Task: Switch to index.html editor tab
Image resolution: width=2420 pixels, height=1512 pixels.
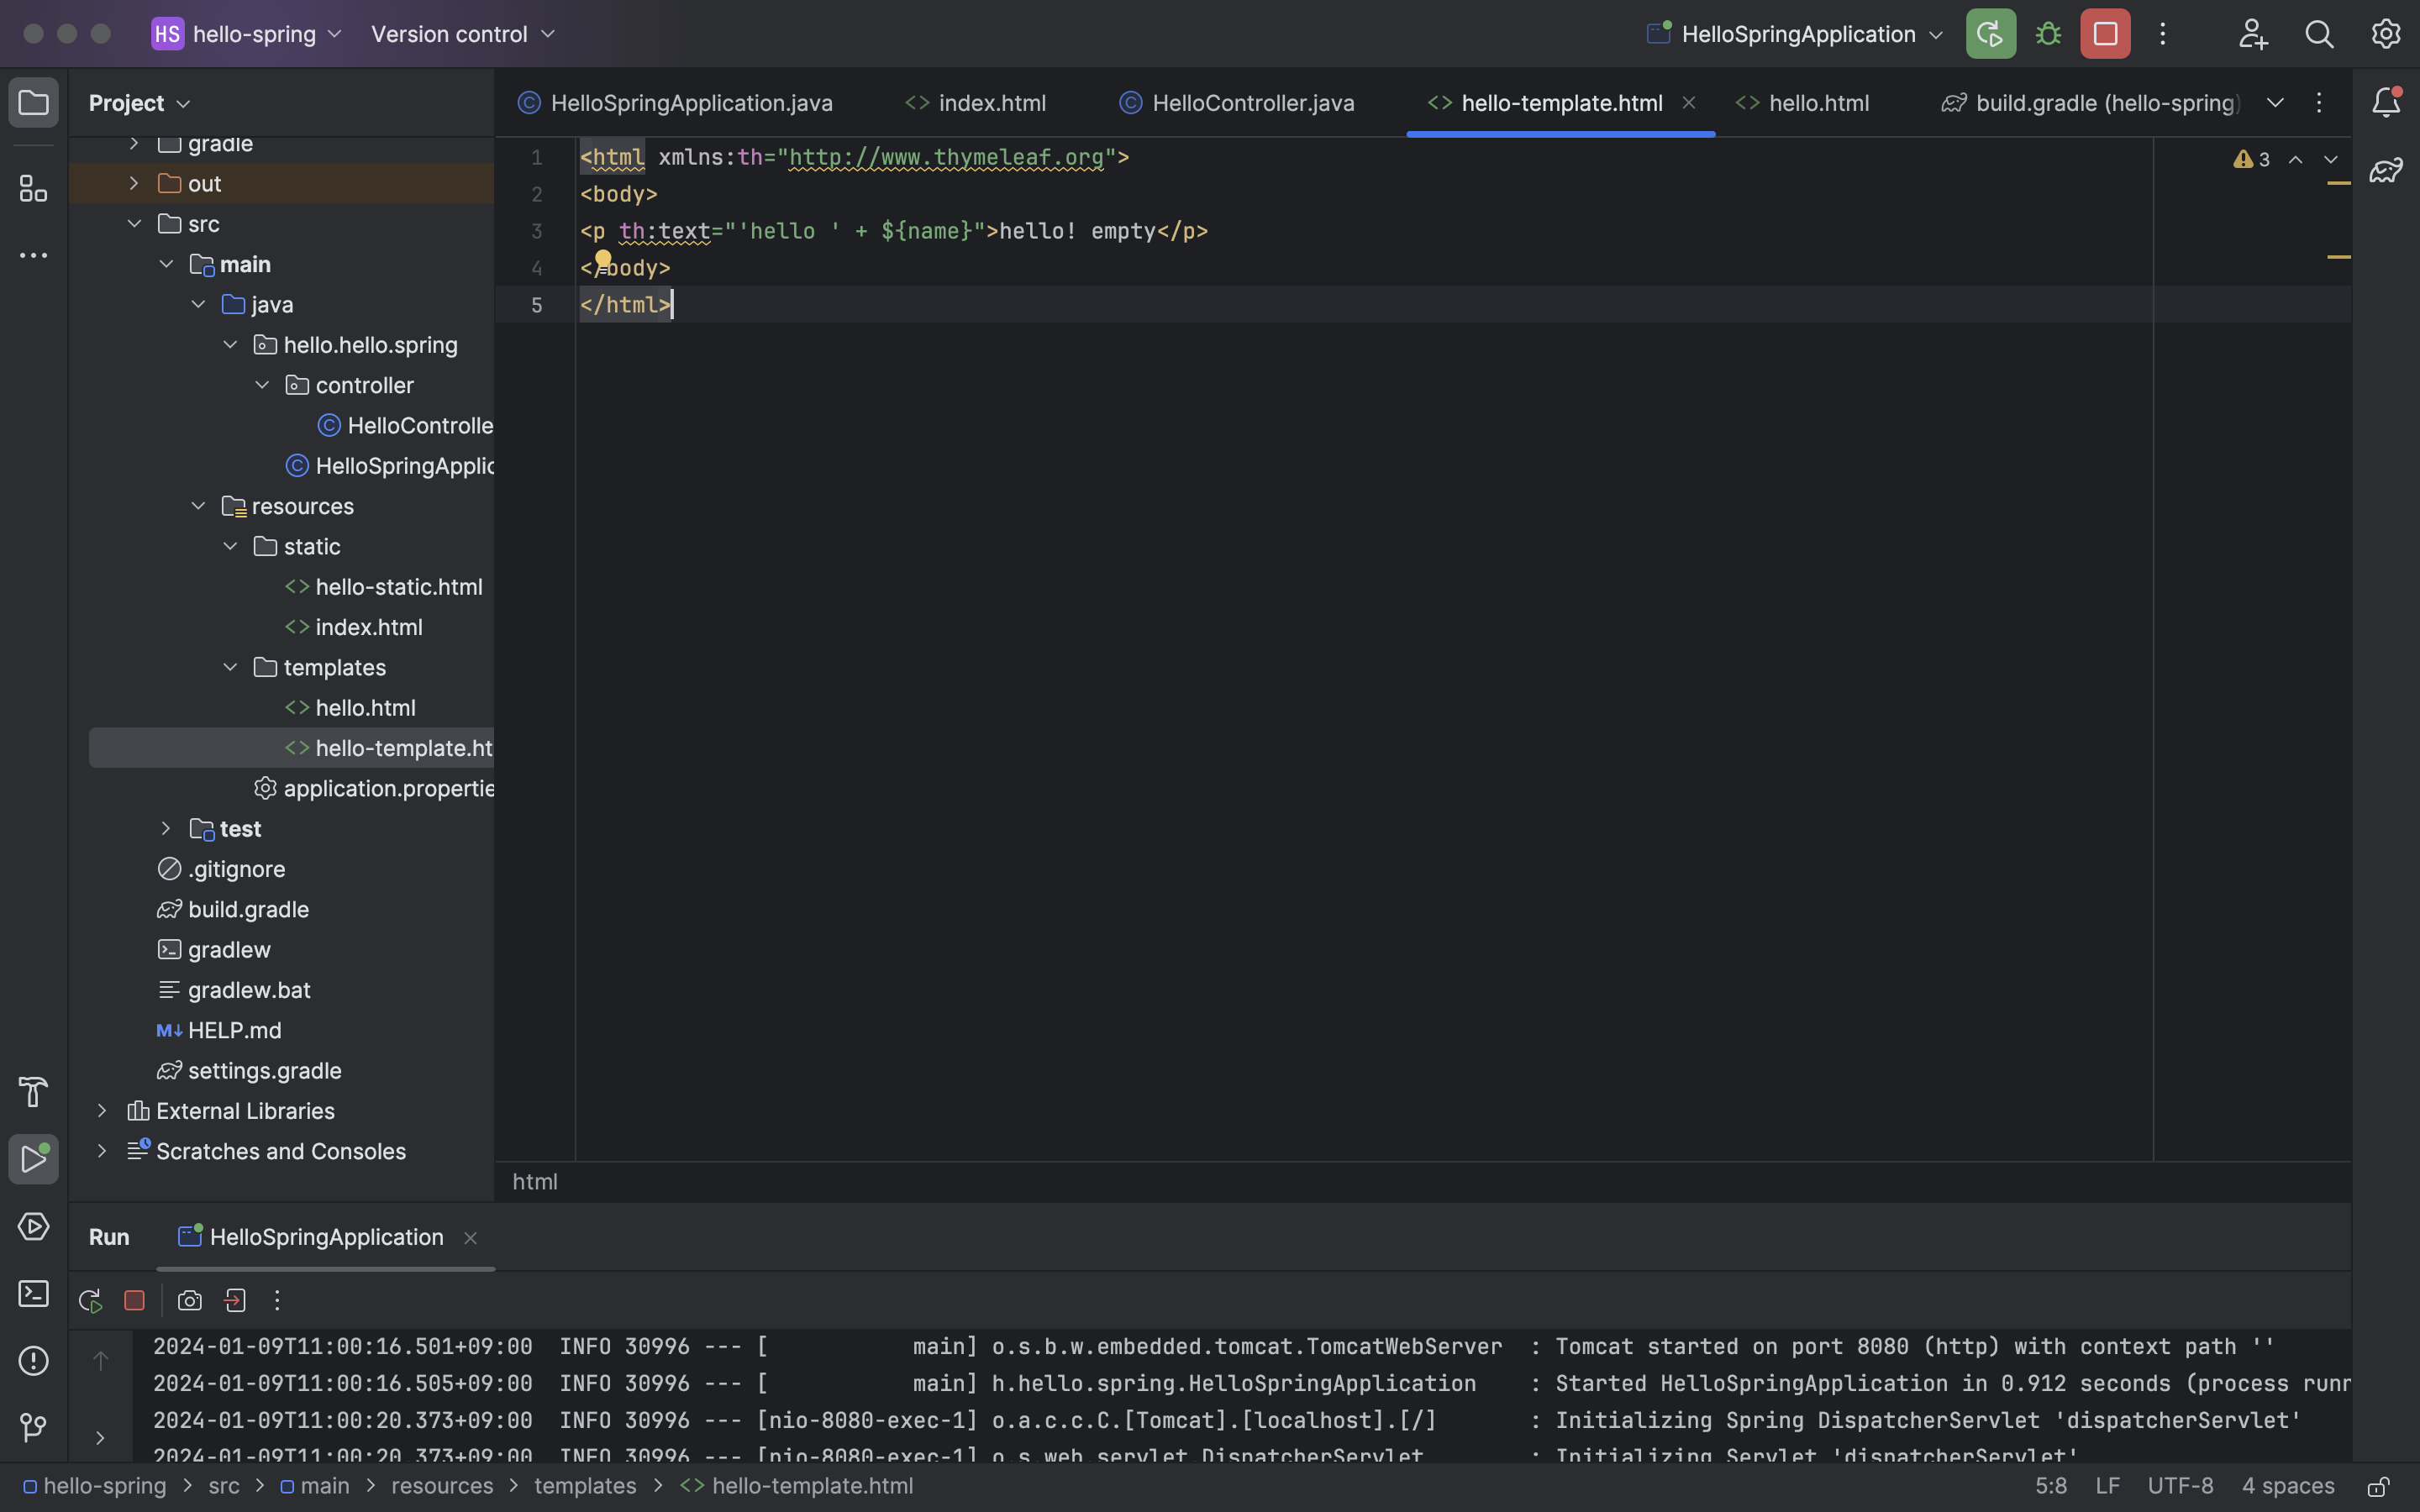Action: click(975, 103)
